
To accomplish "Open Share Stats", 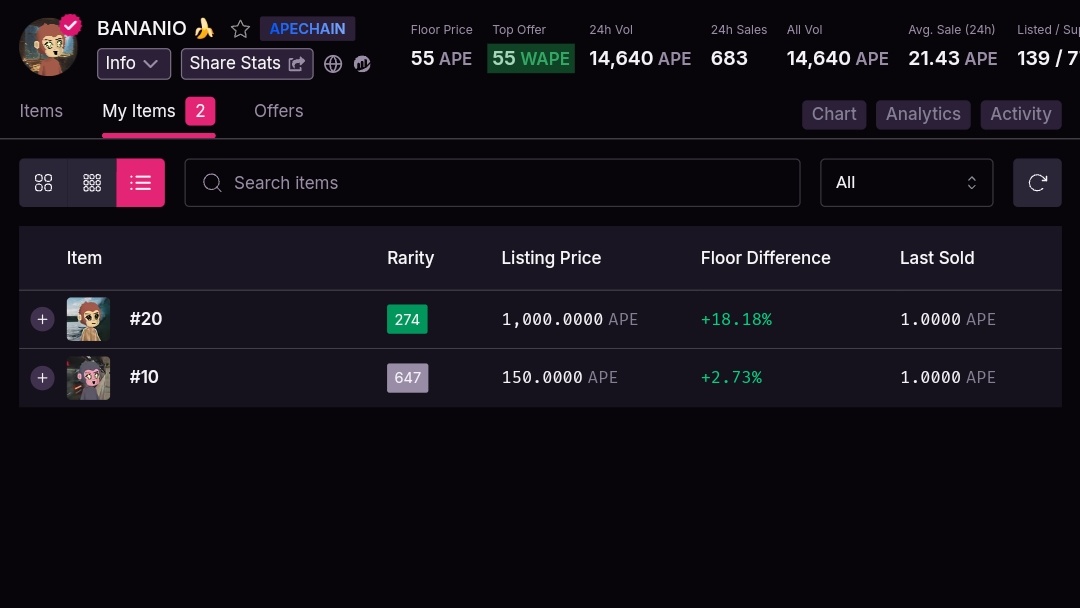I will [x=247, y=63].
